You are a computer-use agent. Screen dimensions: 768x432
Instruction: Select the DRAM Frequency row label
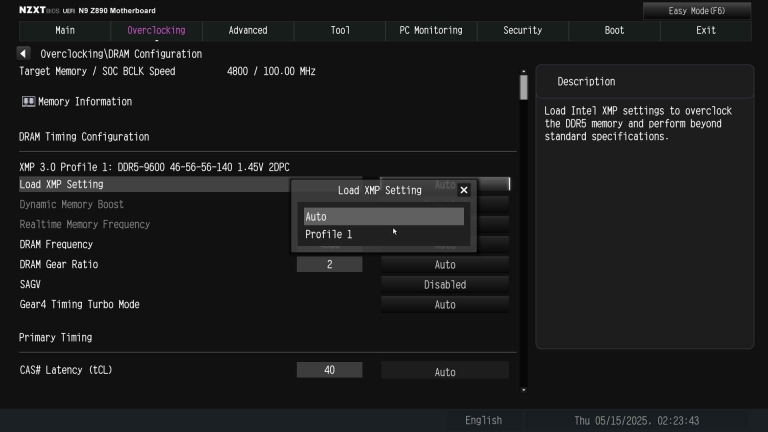pos(56,244)
